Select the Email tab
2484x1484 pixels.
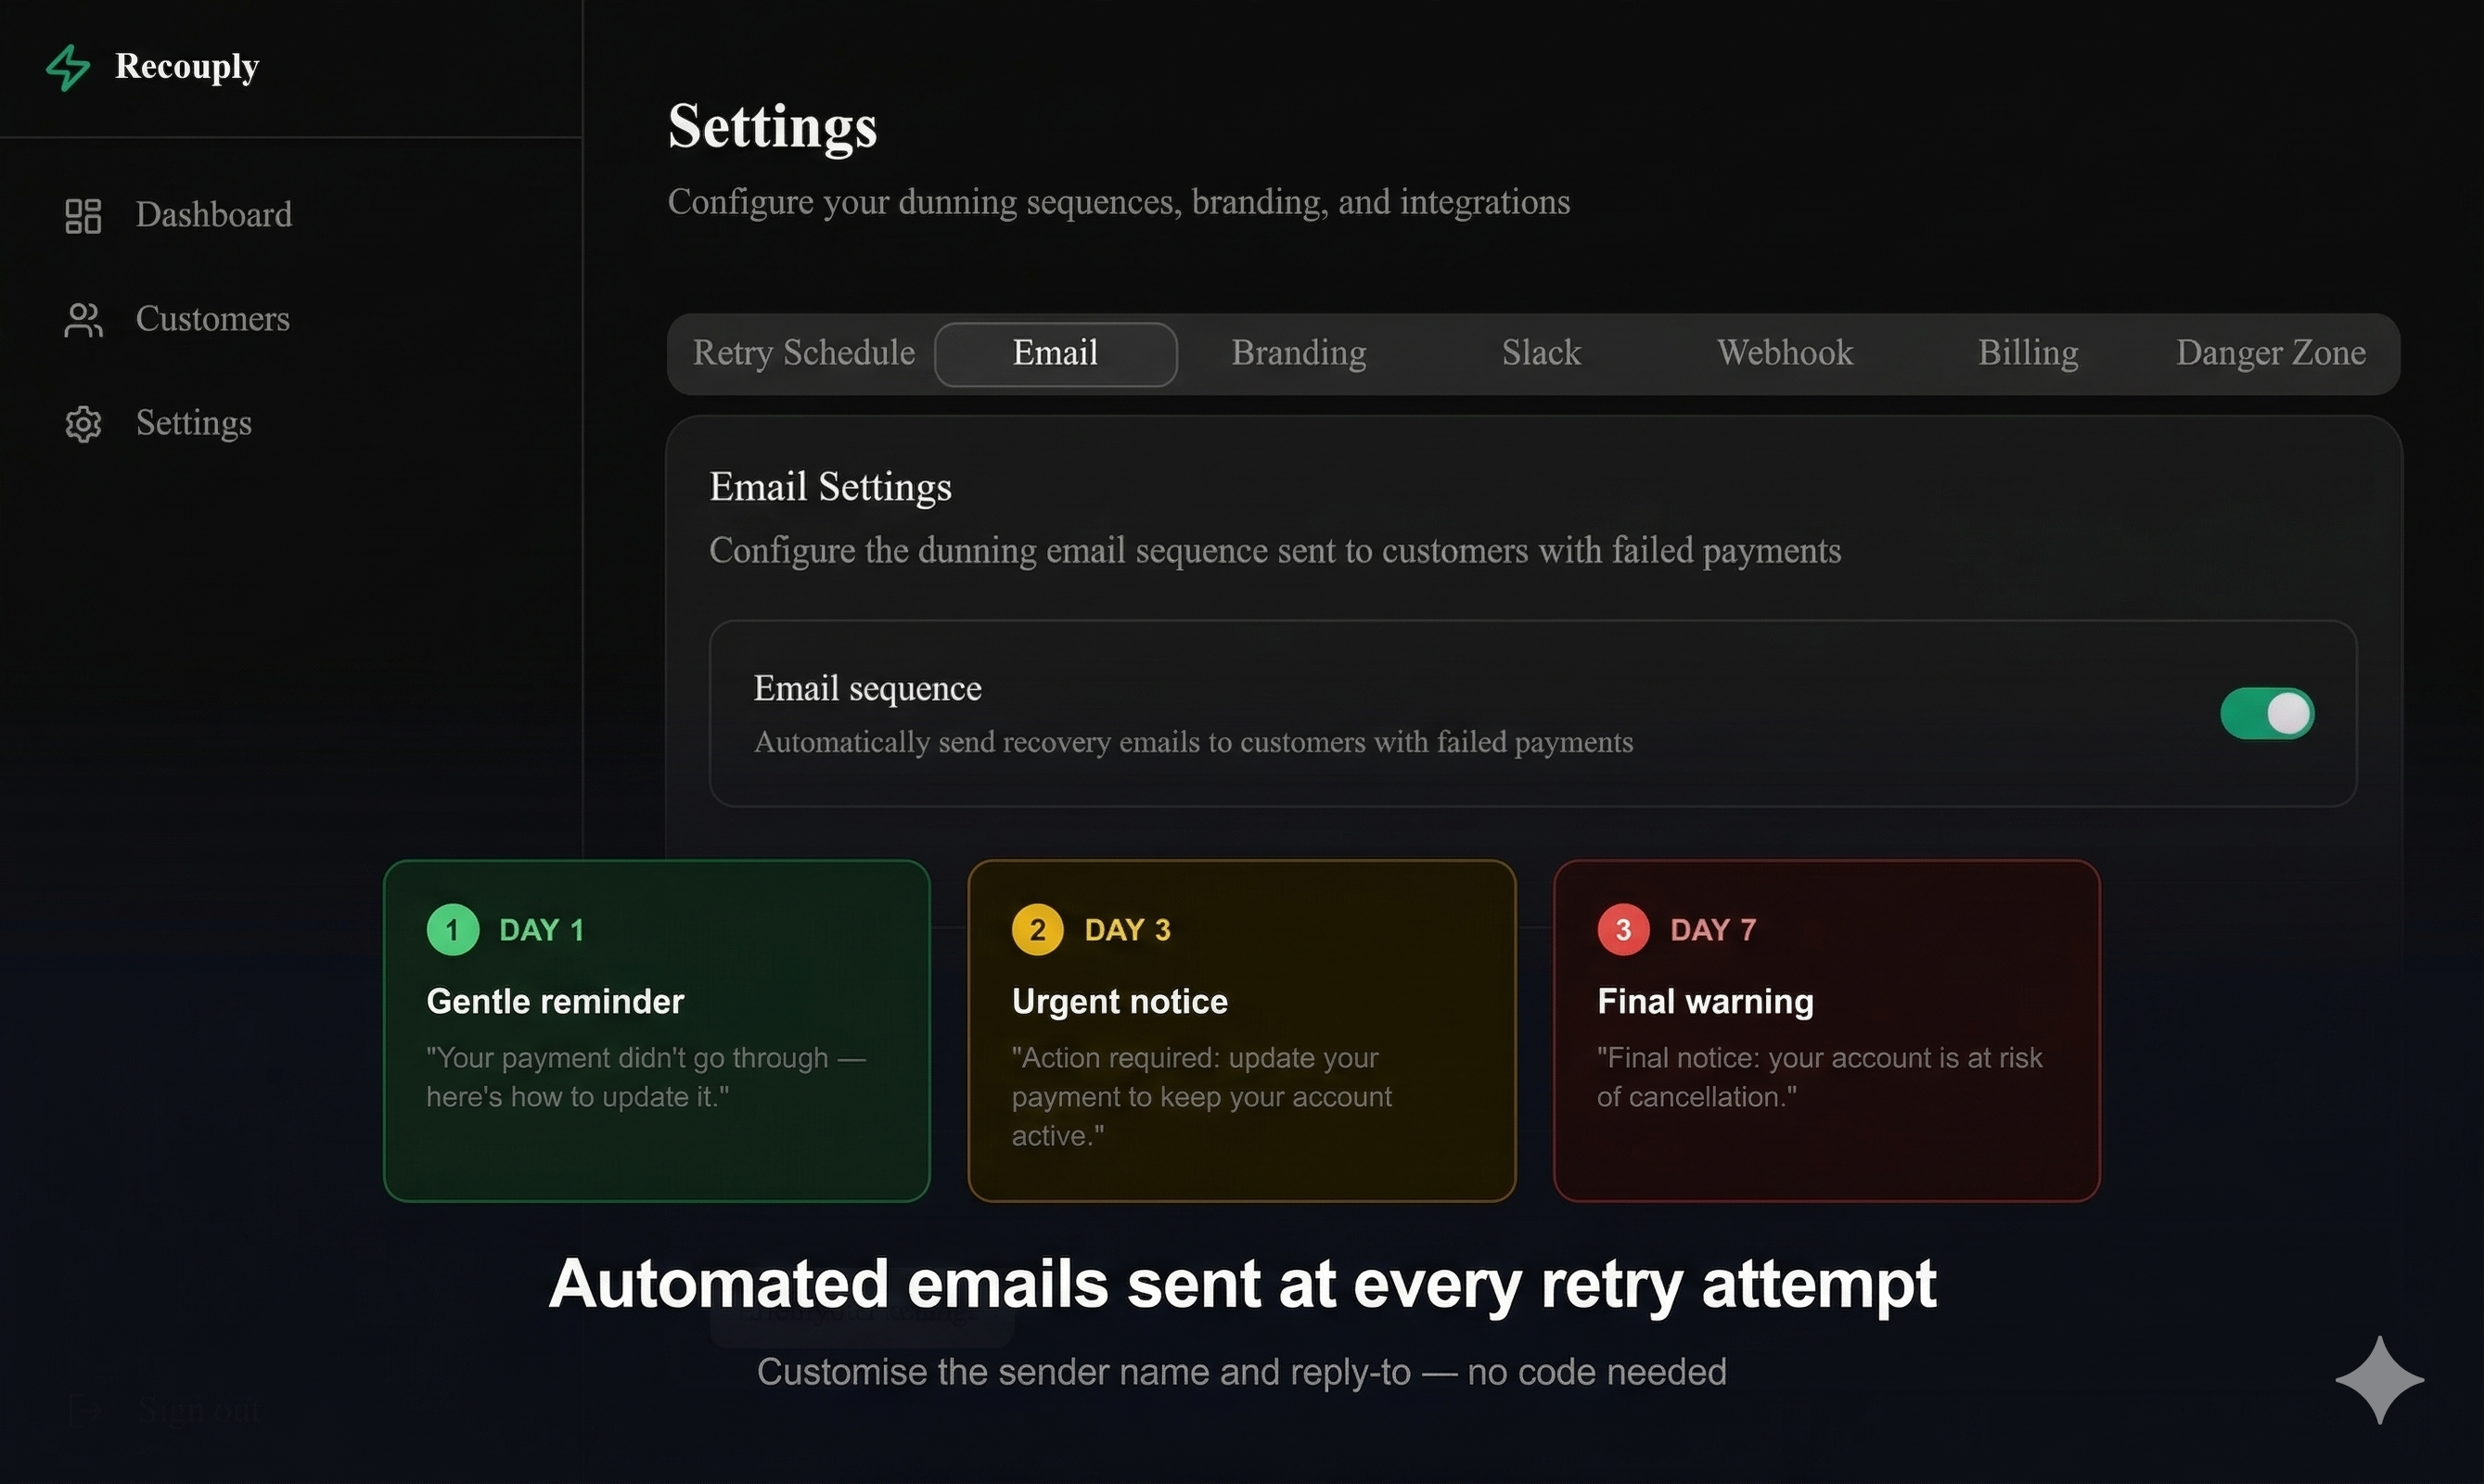1055,353
